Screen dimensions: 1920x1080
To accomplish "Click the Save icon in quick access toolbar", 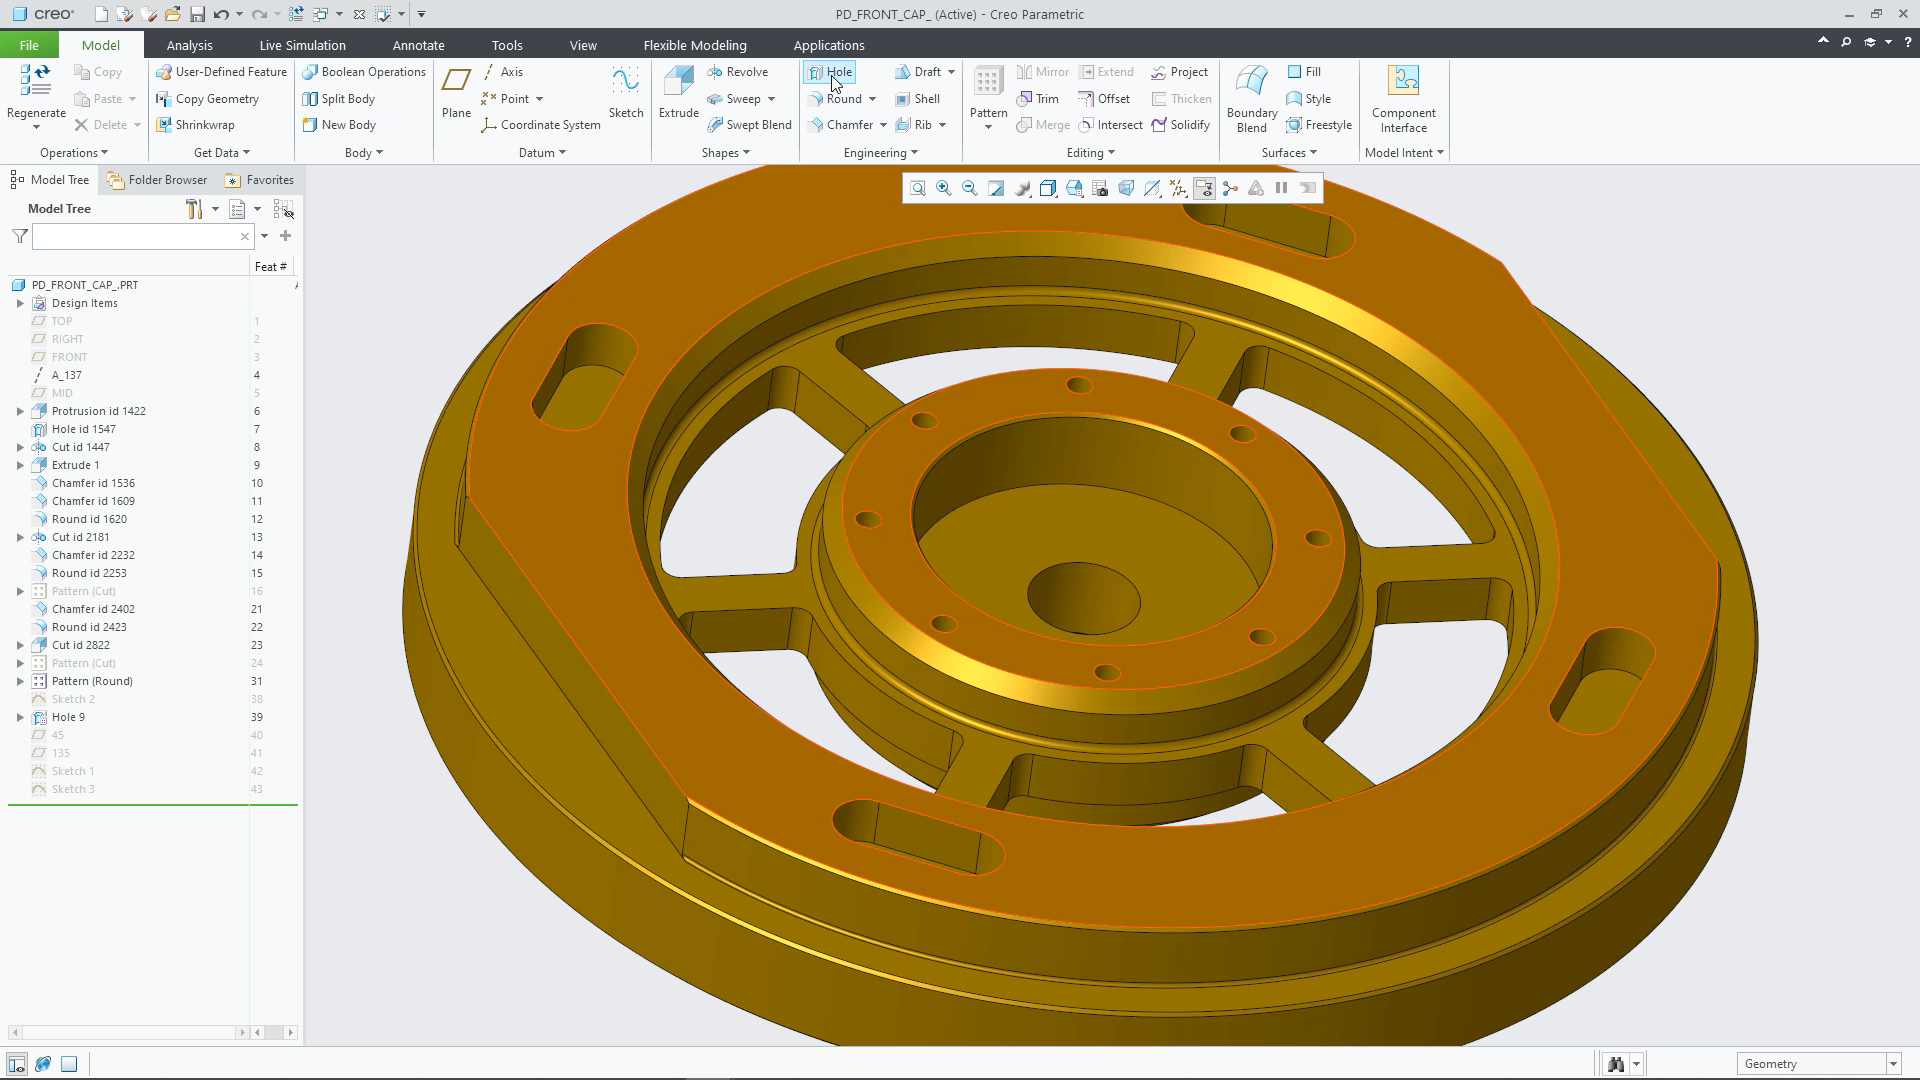I will [x=197, y=15].
